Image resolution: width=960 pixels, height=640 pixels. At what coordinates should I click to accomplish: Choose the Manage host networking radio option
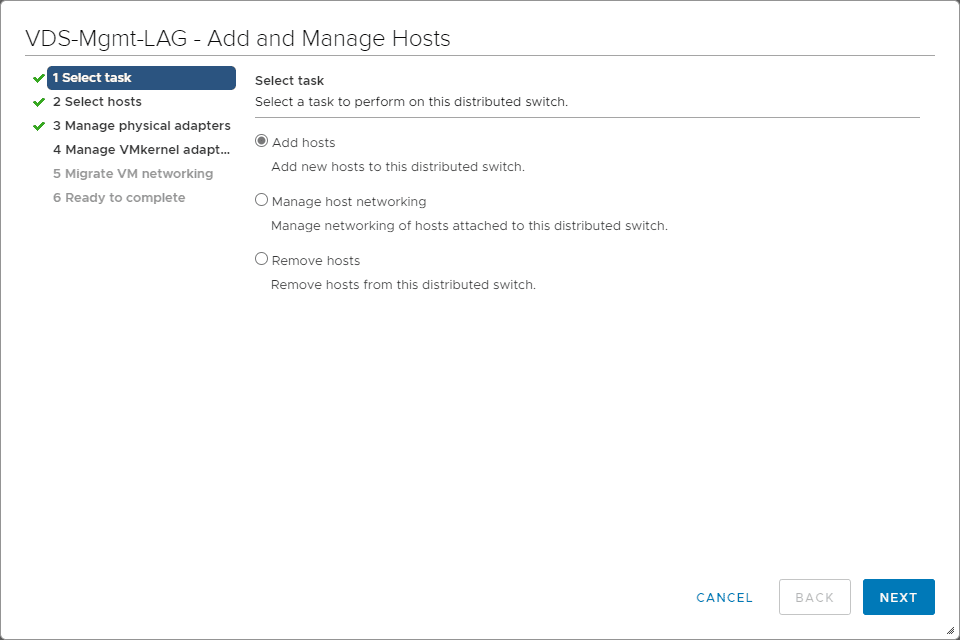click(x=262, y=201)
